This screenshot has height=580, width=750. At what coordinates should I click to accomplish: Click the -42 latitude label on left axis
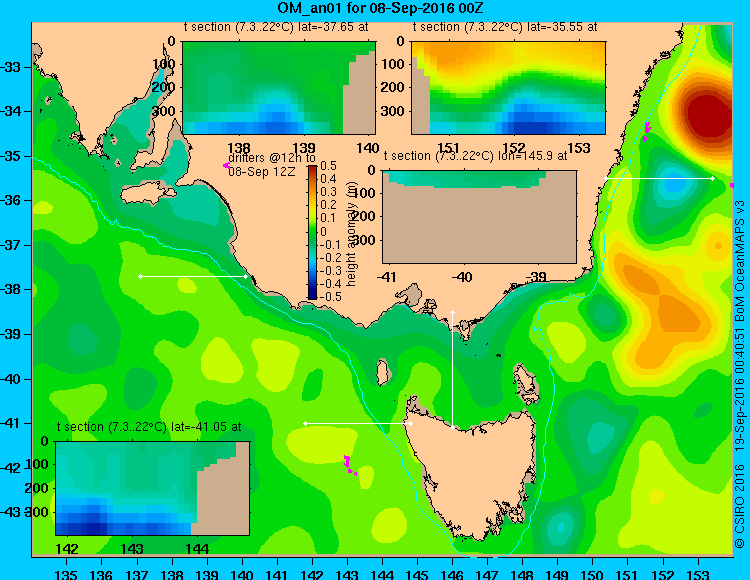(x=11, y=468)
